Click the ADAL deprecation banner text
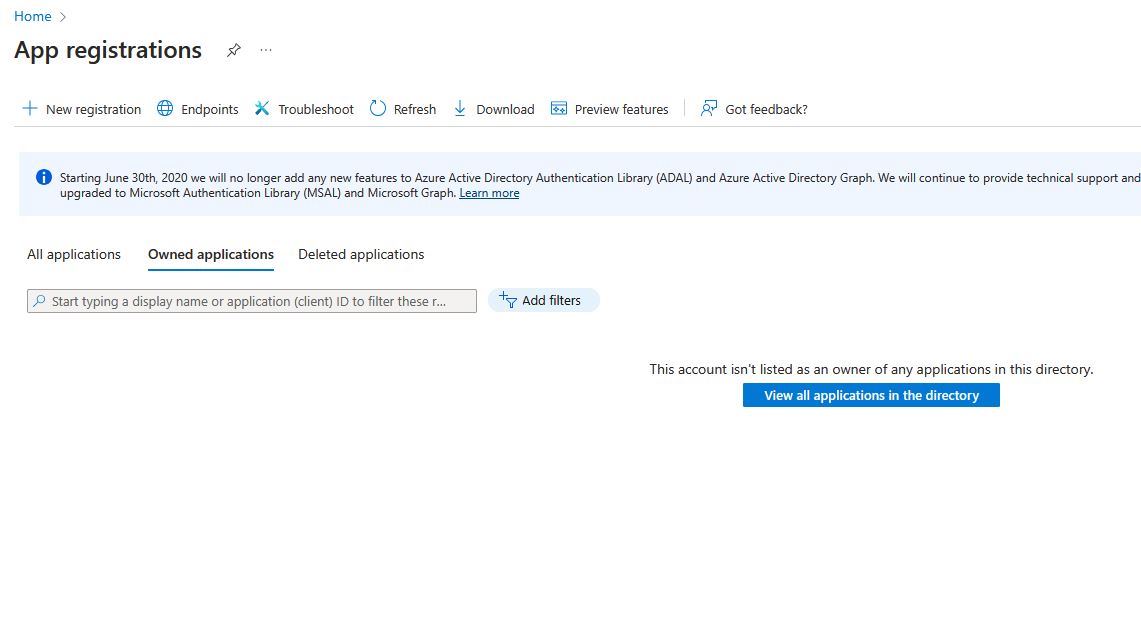 600,185
